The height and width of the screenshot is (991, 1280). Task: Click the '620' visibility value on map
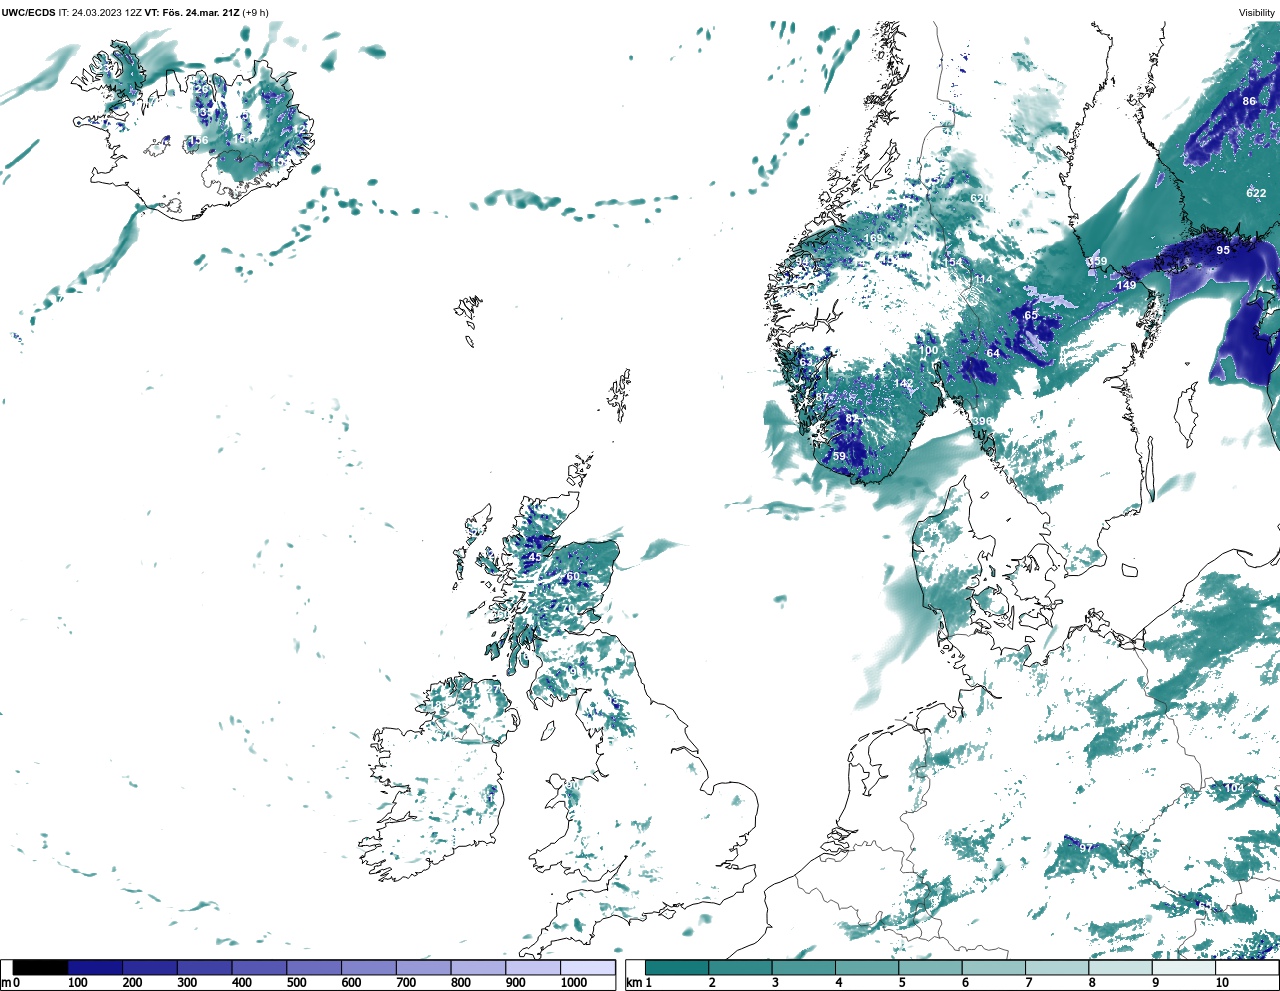(980, 198)
